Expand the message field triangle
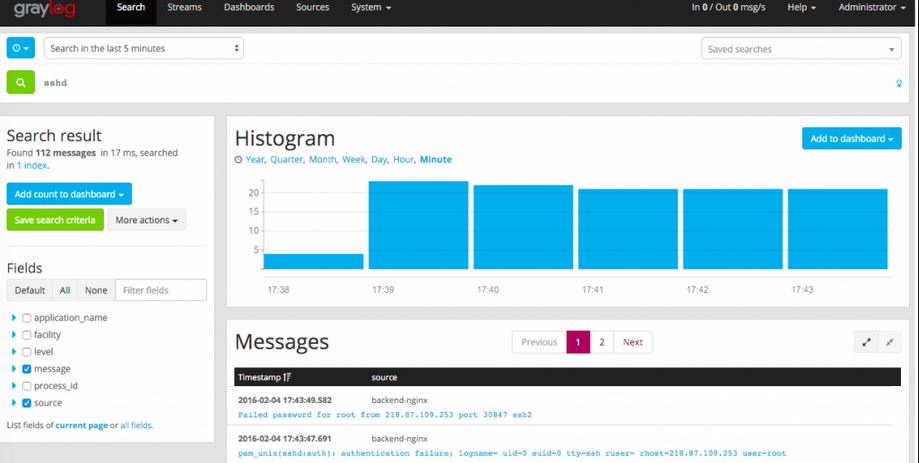The width and height of the screenshot is (919, 463). (13, 368)
